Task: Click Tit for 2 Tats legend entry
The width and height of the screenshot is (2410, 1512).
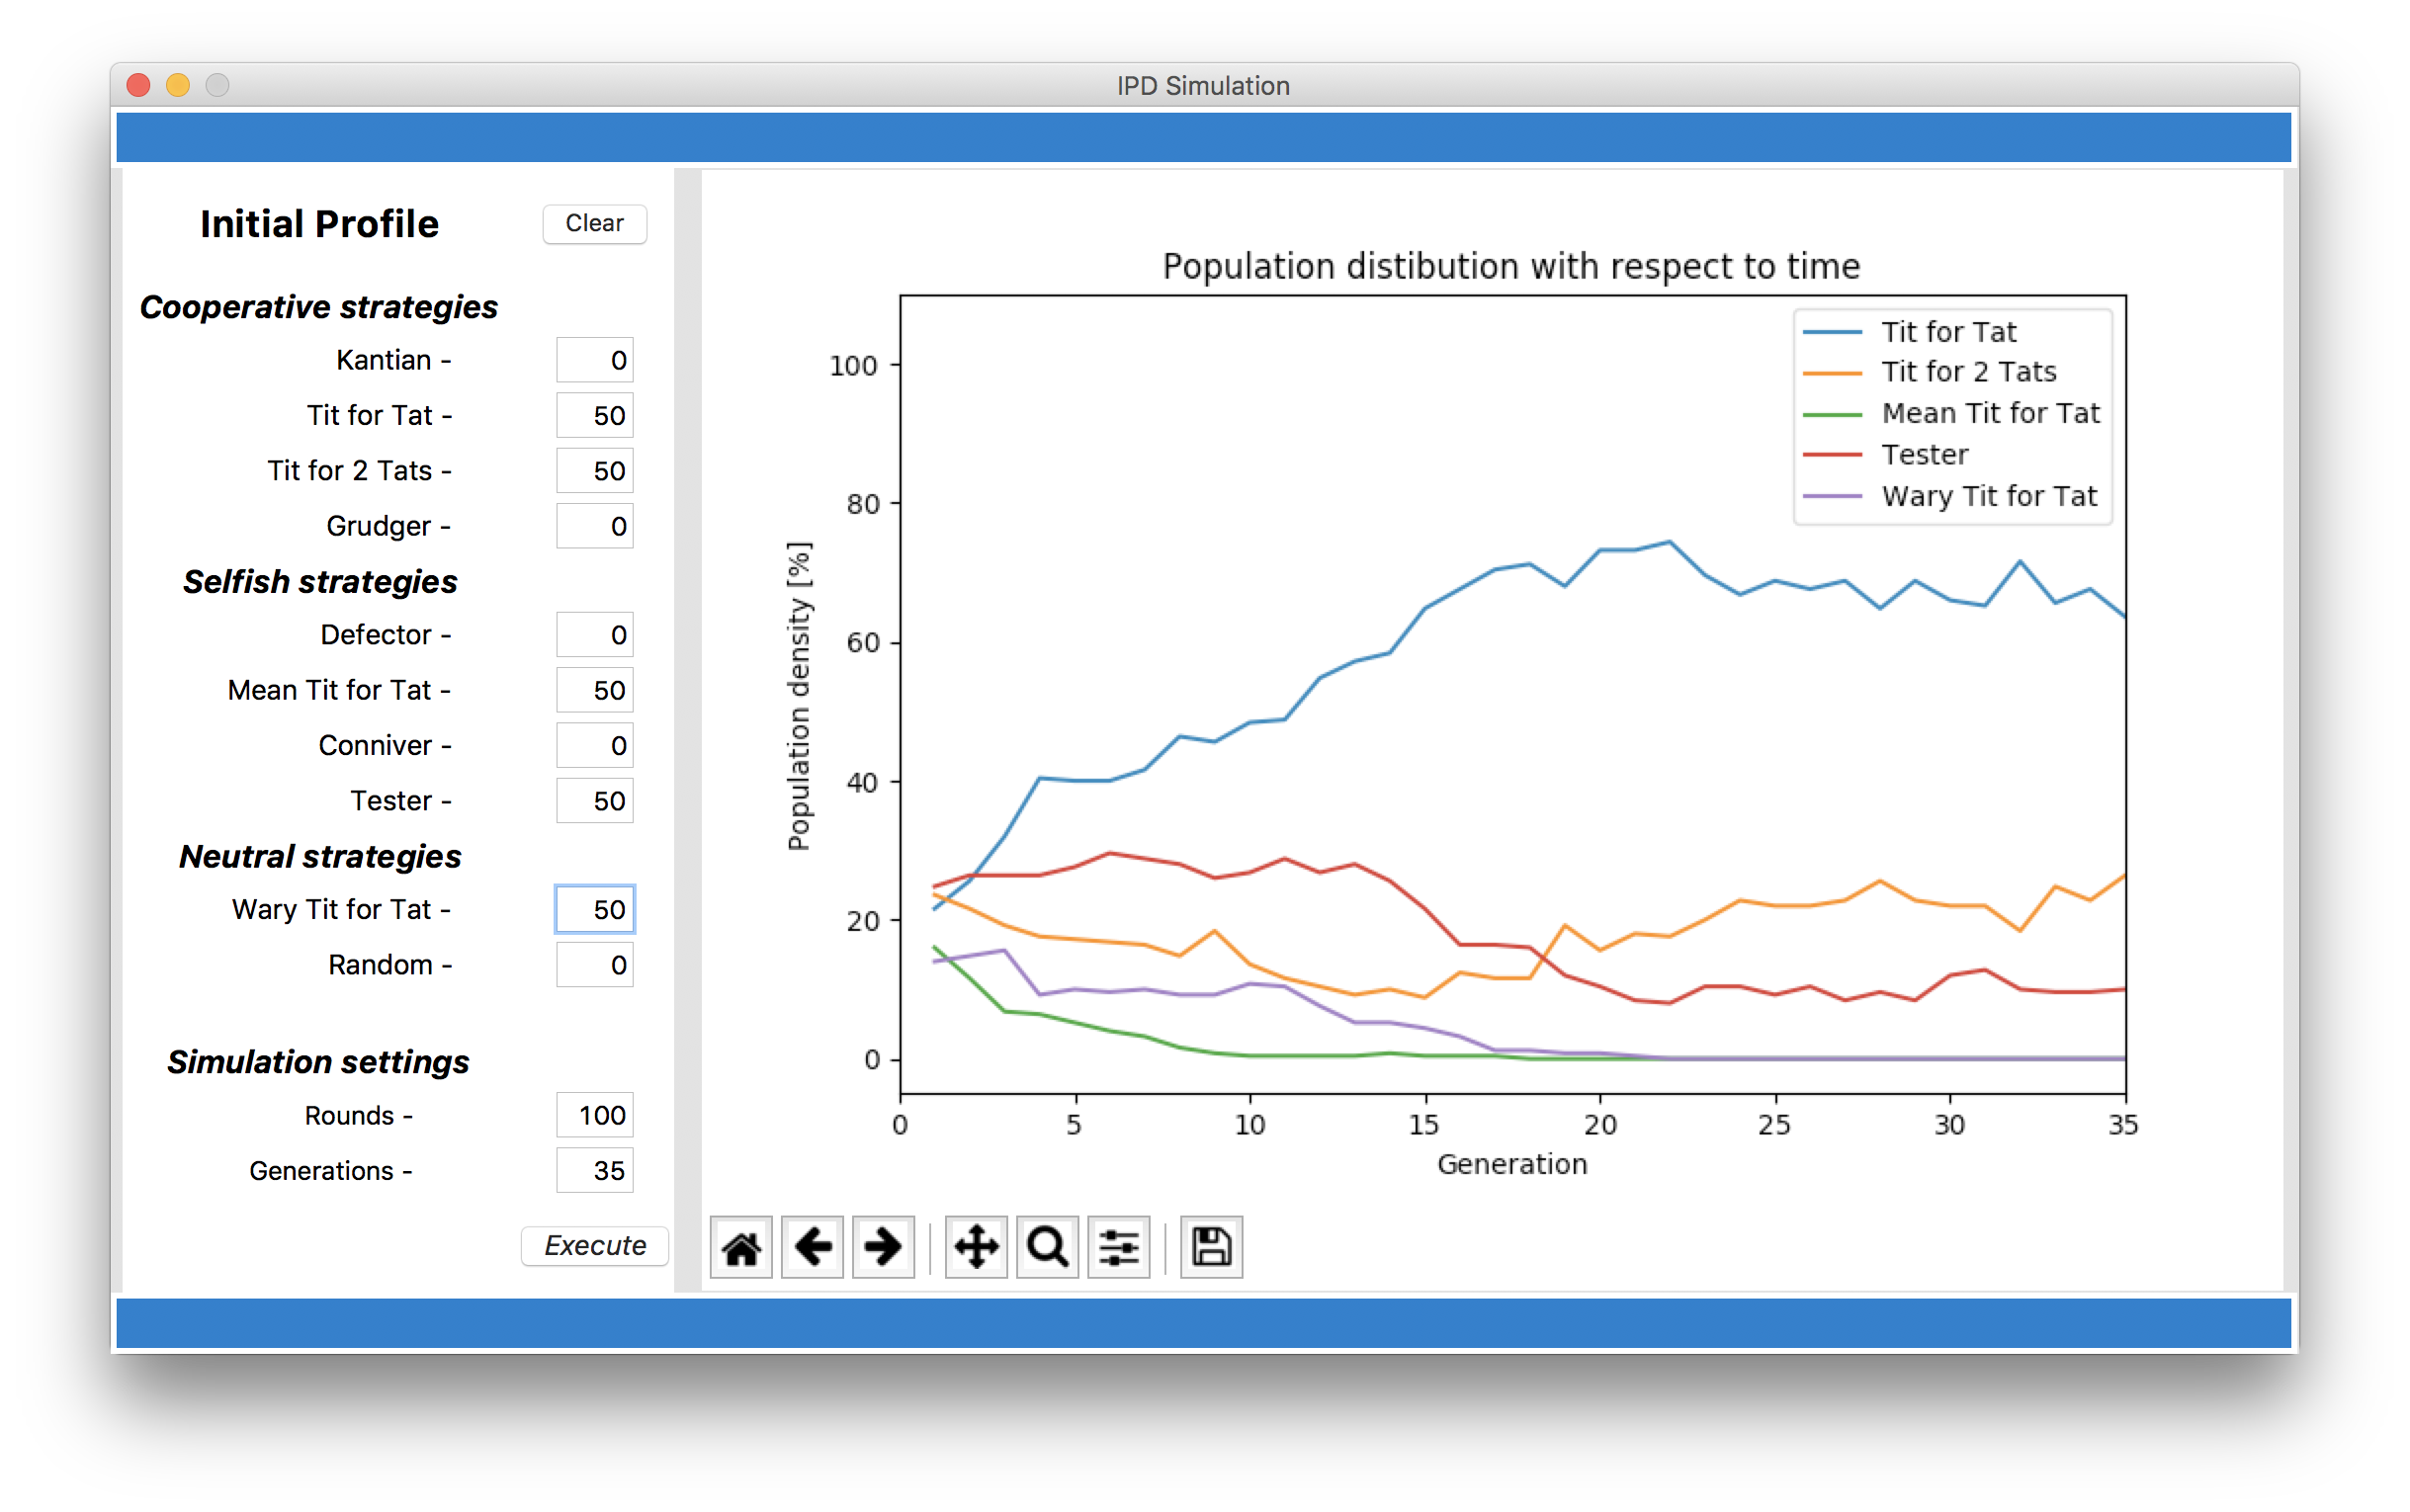Action: click(1929, 372)
